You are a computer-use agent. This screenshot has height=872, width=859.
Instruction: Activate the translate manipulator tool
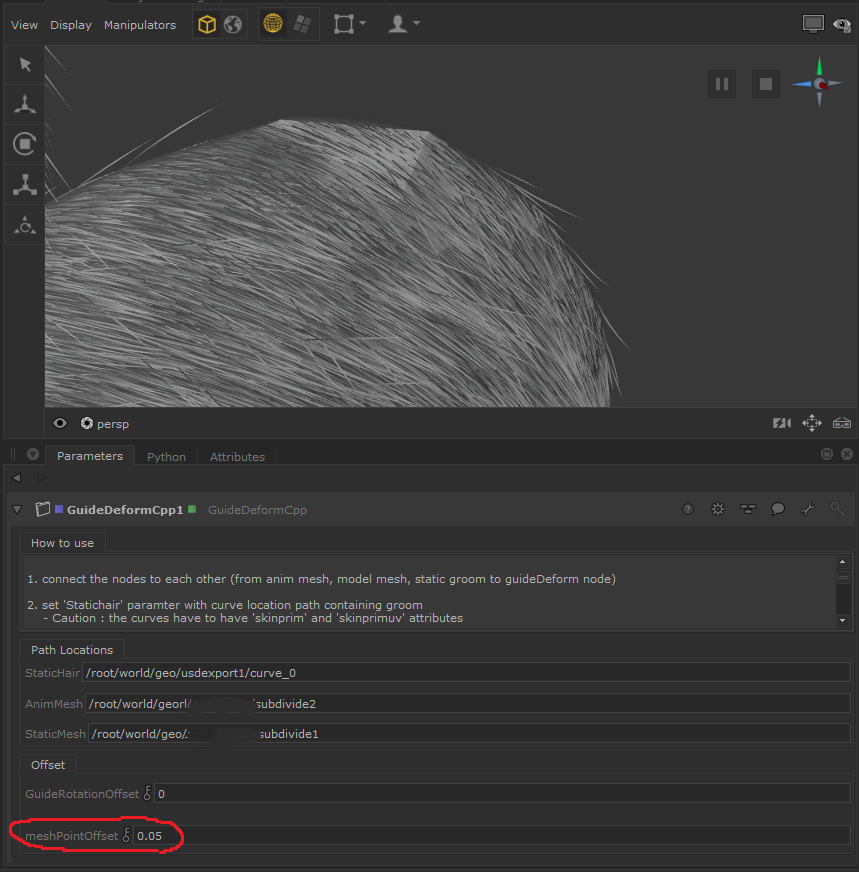coord(25,104)
